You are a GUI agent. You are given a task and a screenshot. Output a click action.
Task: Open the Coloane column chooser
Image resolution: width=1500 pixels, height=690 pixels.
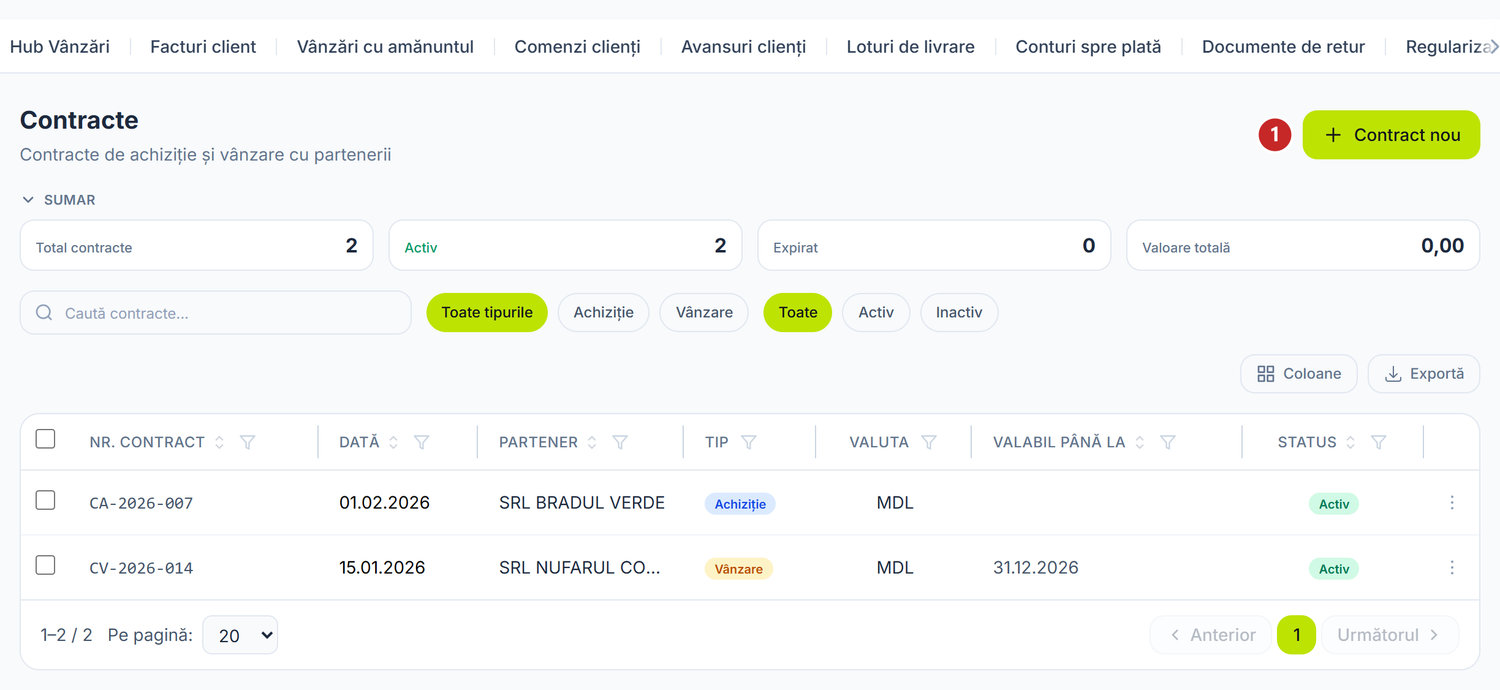tap(1299, 373)
